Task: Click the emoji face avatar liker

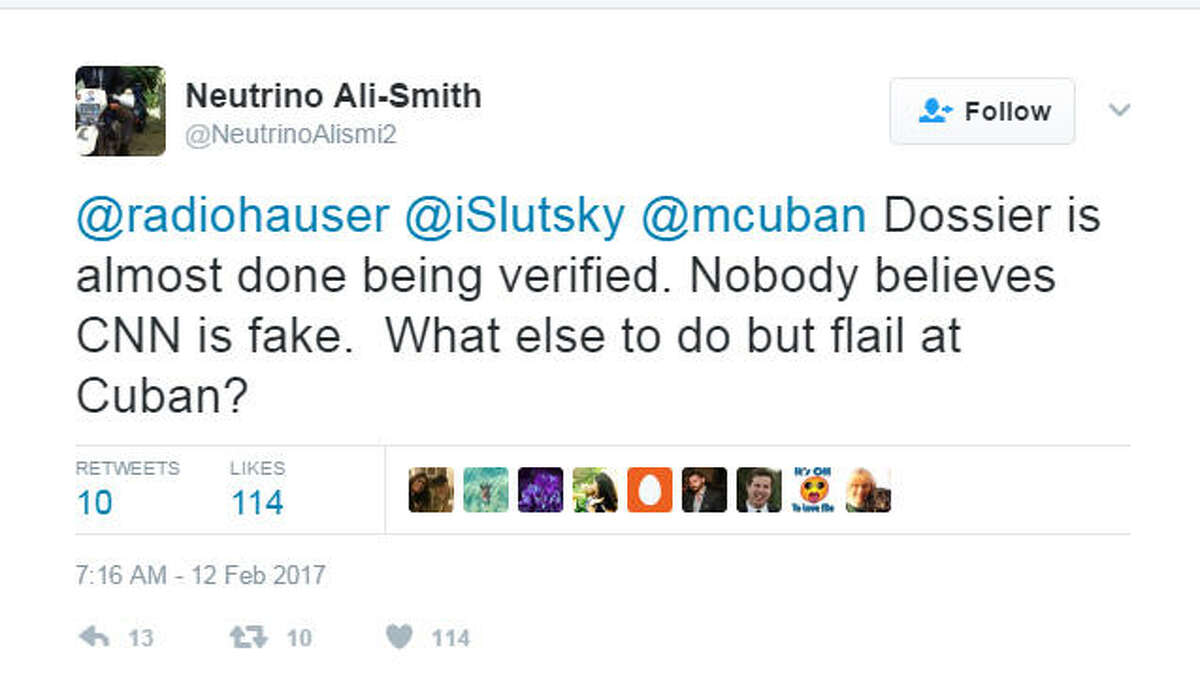Action: click(814, 490)
